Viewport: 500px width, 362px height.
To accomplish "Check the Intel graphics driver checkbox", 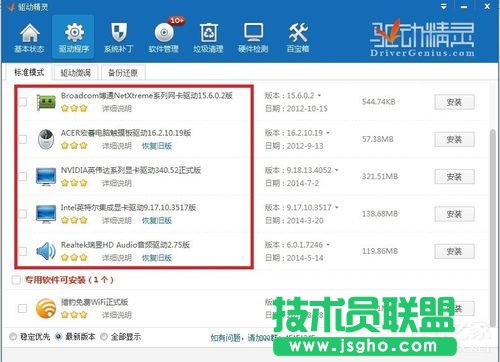I will [x=22, y=214].
